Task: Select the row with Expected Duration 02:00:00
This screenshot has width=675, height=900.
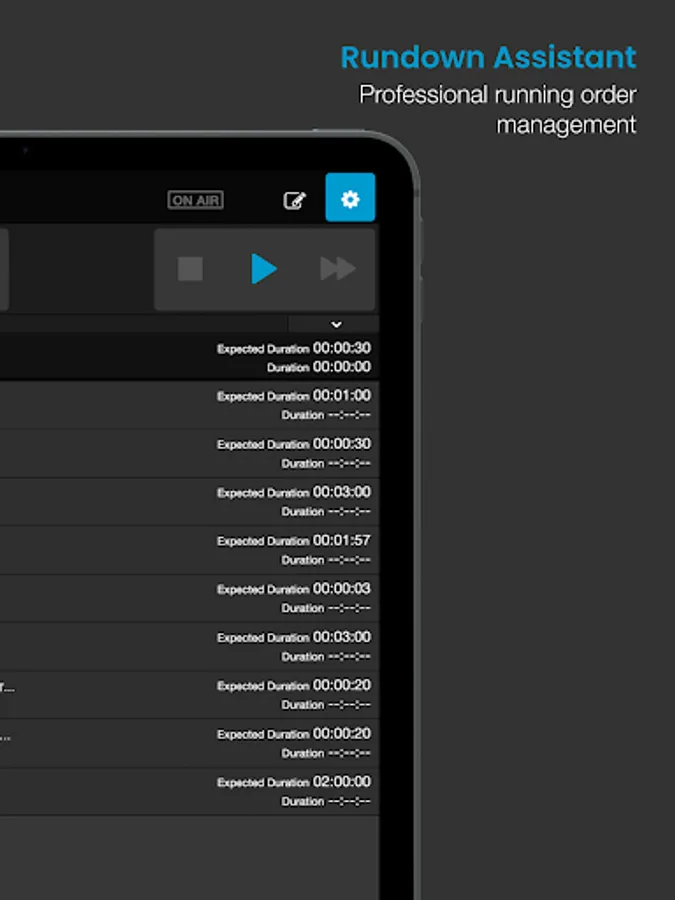Action: pyautogui.click(x=189, y=792)
